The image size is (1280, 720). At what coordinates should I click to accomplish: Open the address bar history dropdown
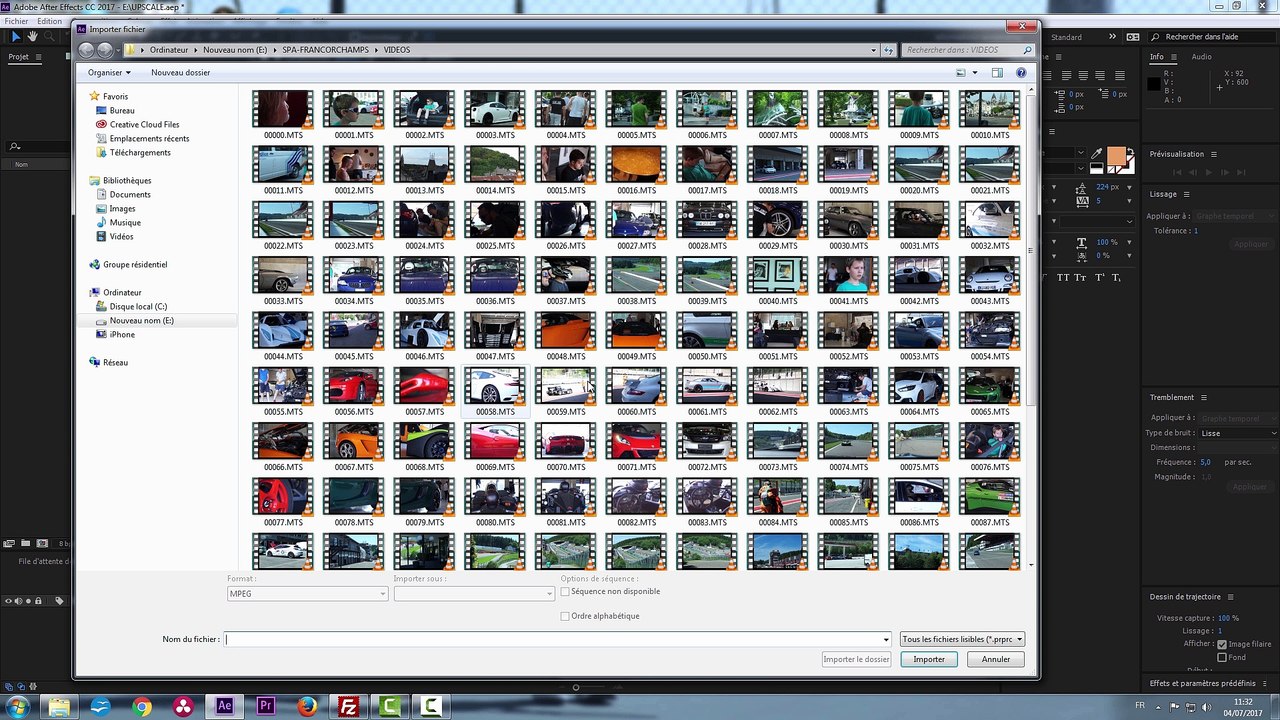(x=874, y=50)
